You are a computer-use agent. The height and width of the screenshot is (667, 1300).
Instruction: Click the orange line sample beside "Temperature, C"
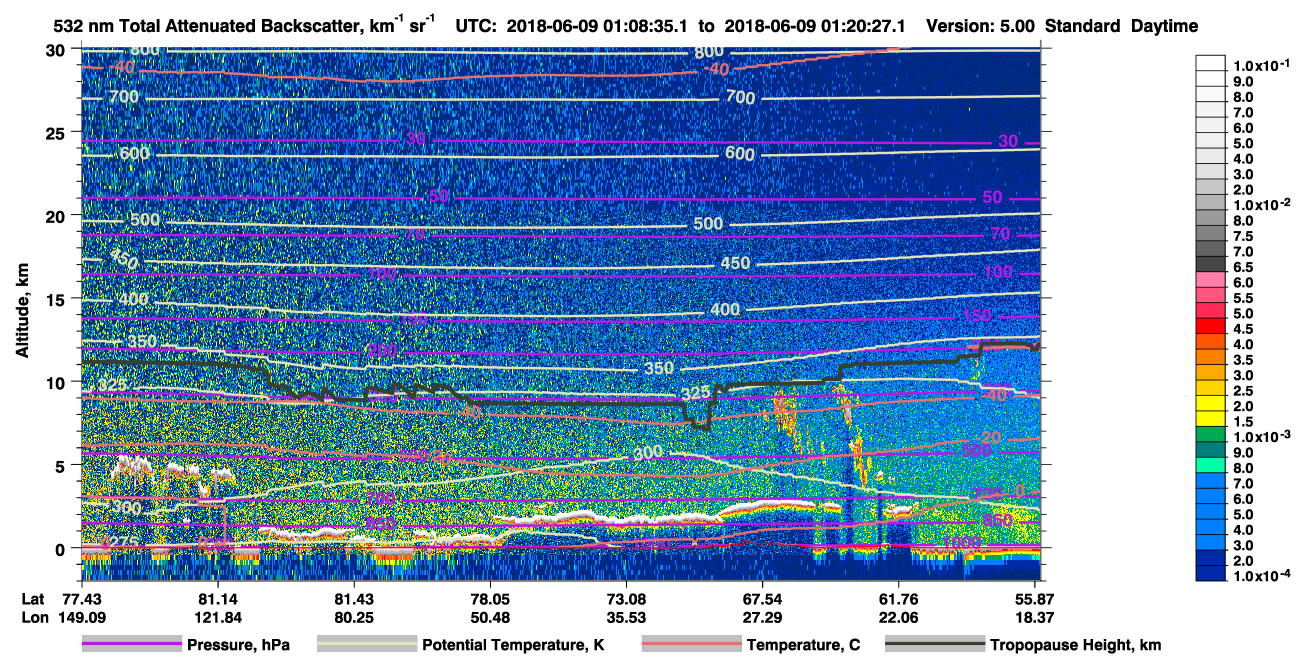click(690, 645)
